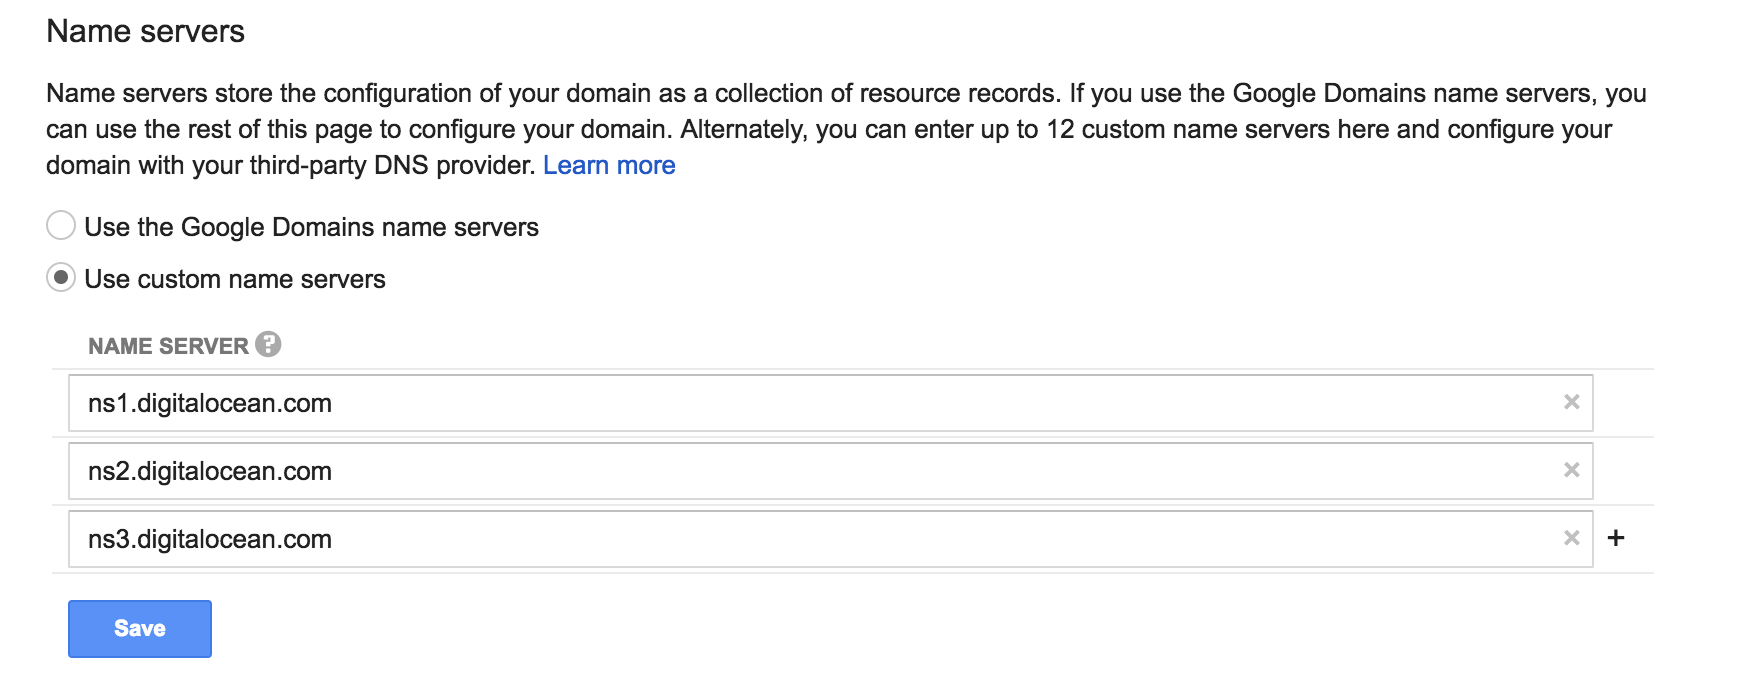Delete the ns3.digitalocean.com entry using X

click(x=1571, y=538)
